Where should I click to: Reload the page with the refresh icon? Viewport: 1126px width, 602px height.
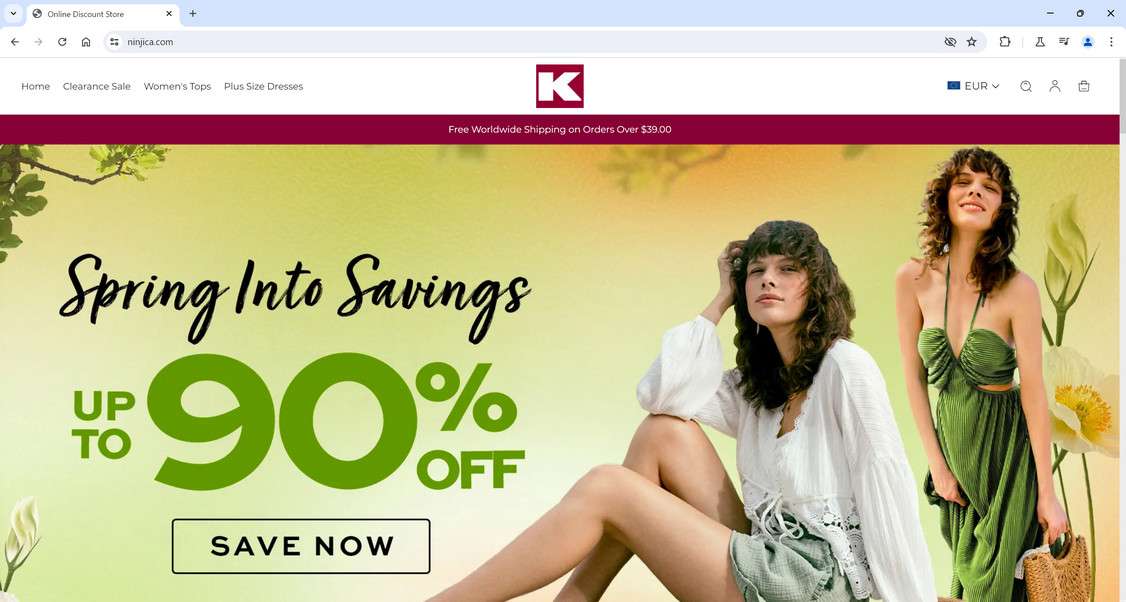(62, 42)
